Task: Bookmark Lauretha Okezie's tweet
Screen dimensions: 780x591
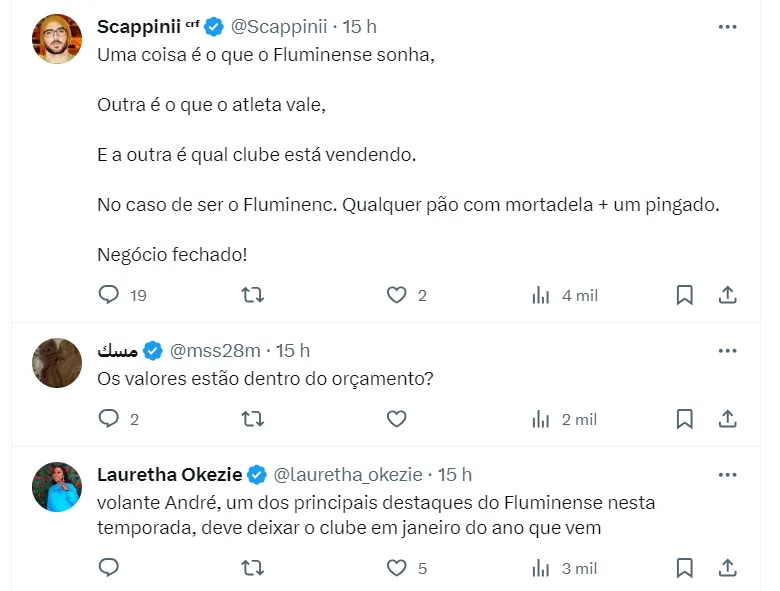Action: click(685, 568)
